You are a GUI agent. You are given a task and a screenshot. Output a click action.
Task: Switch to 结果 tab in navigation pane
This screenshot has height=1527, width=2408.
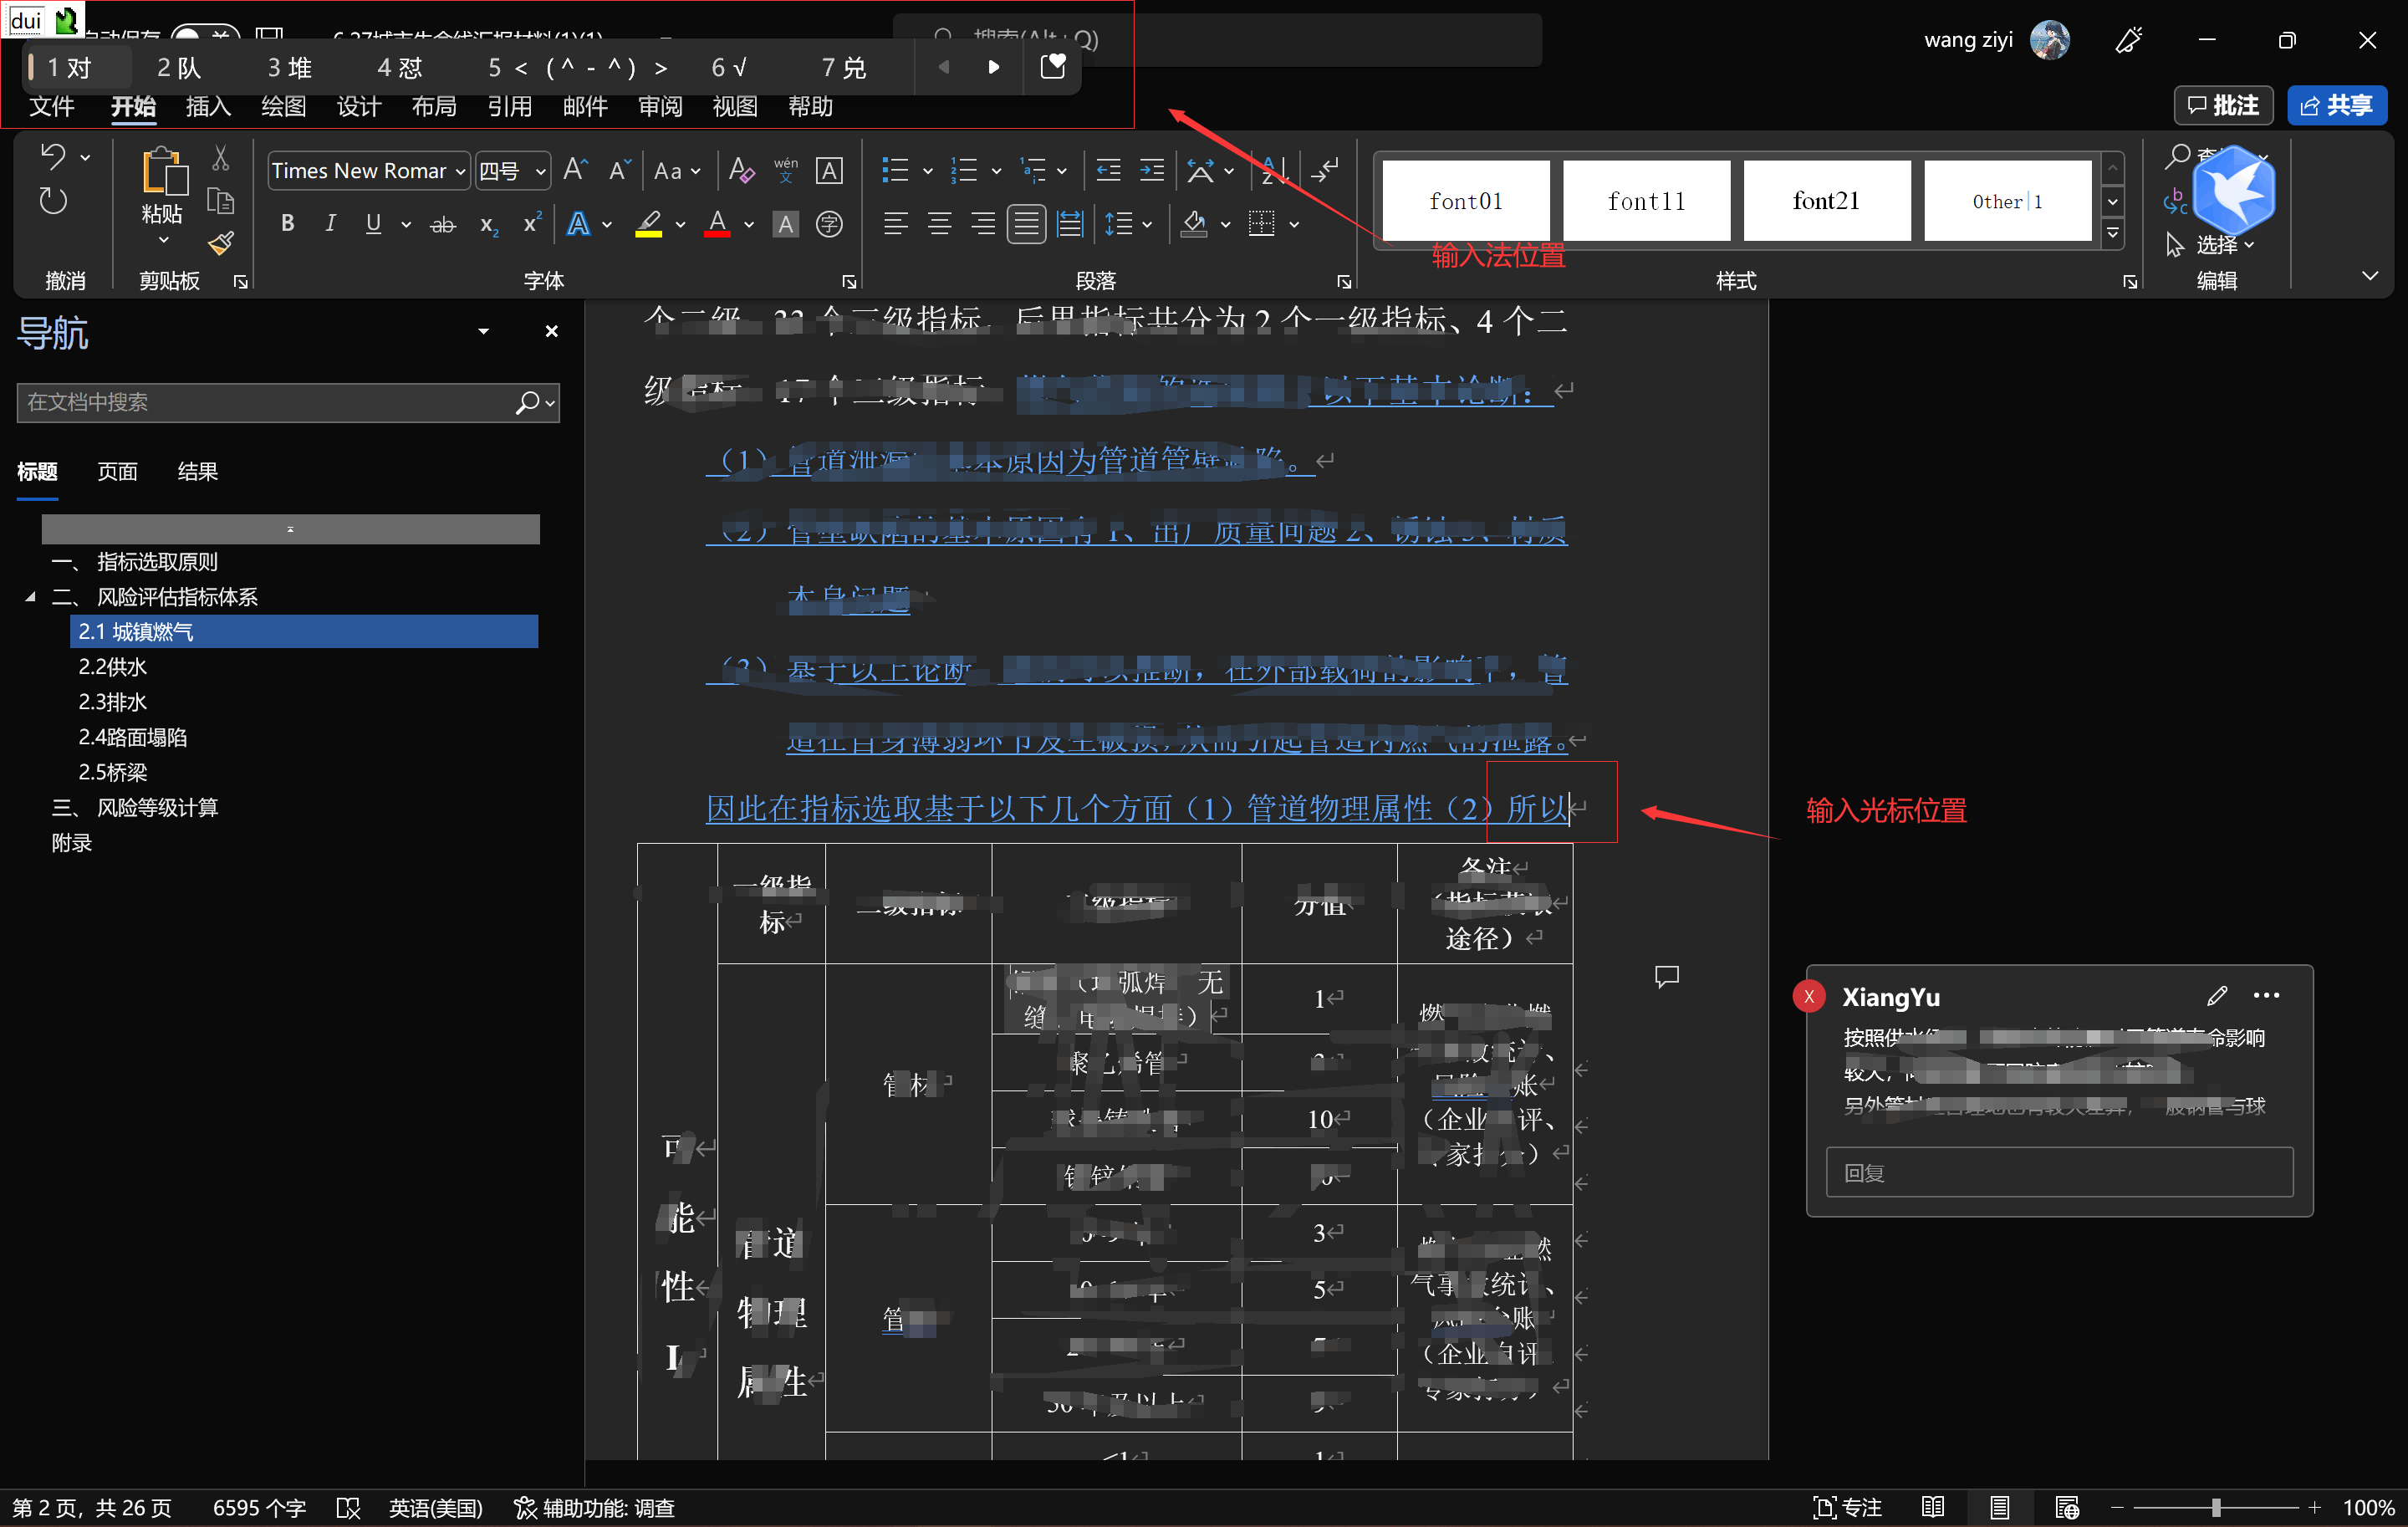click(197, 471)
